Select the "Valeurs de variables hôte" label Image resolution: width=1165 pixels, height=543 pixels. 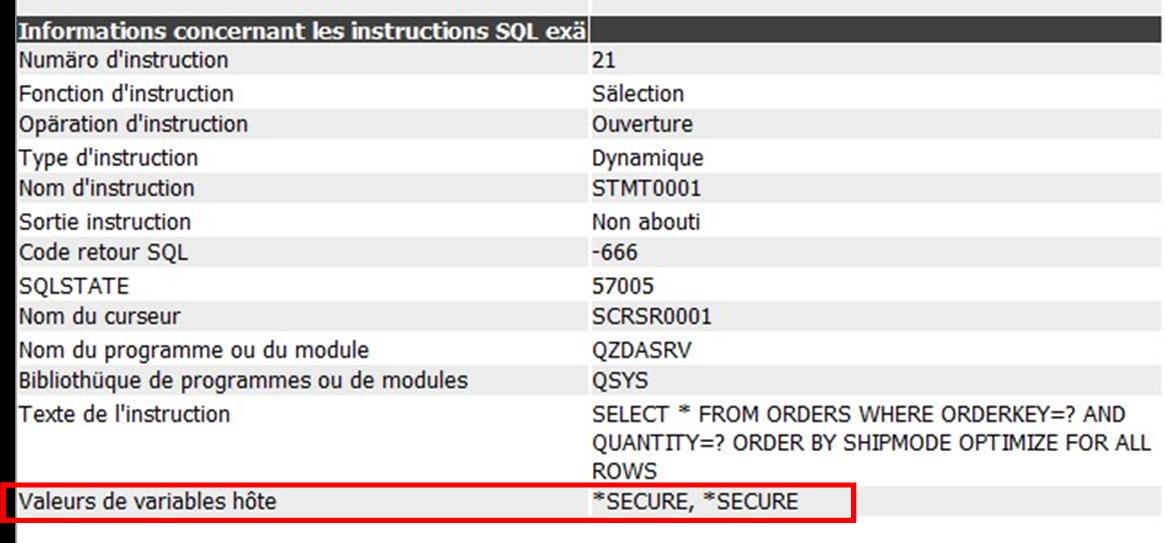point(147,501)
